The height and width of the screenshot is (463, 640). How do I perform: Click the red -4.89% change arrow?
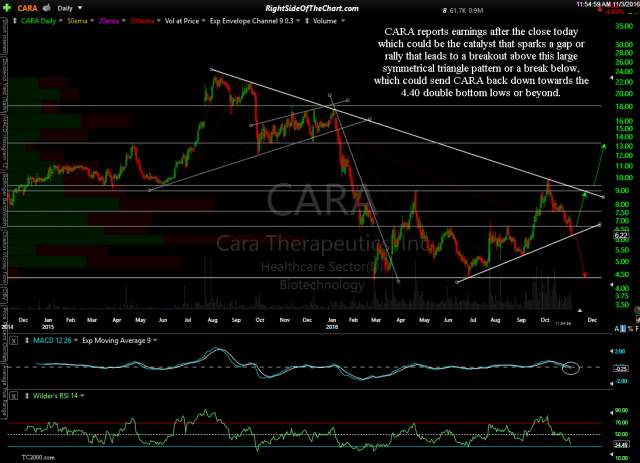599,10
